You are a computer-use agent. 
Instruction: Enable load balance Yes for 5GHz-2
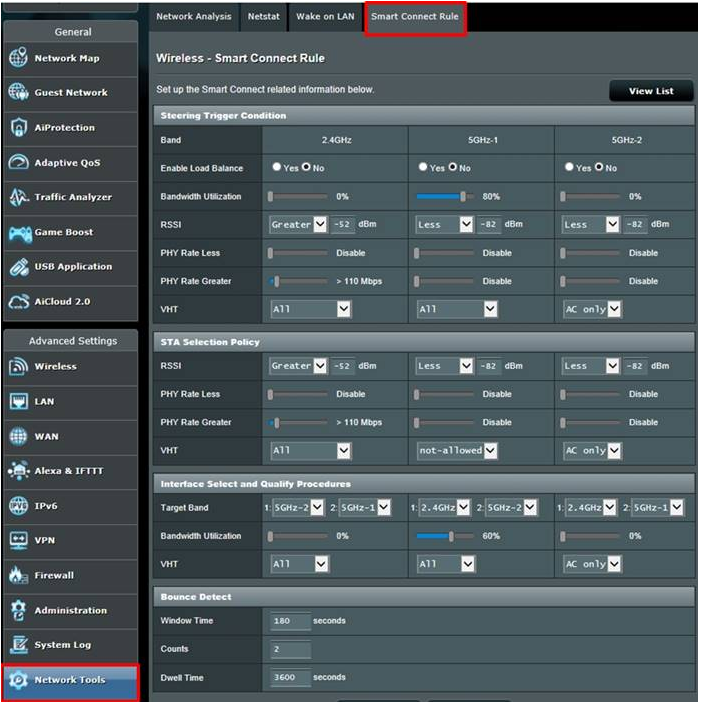pos(569,167)
